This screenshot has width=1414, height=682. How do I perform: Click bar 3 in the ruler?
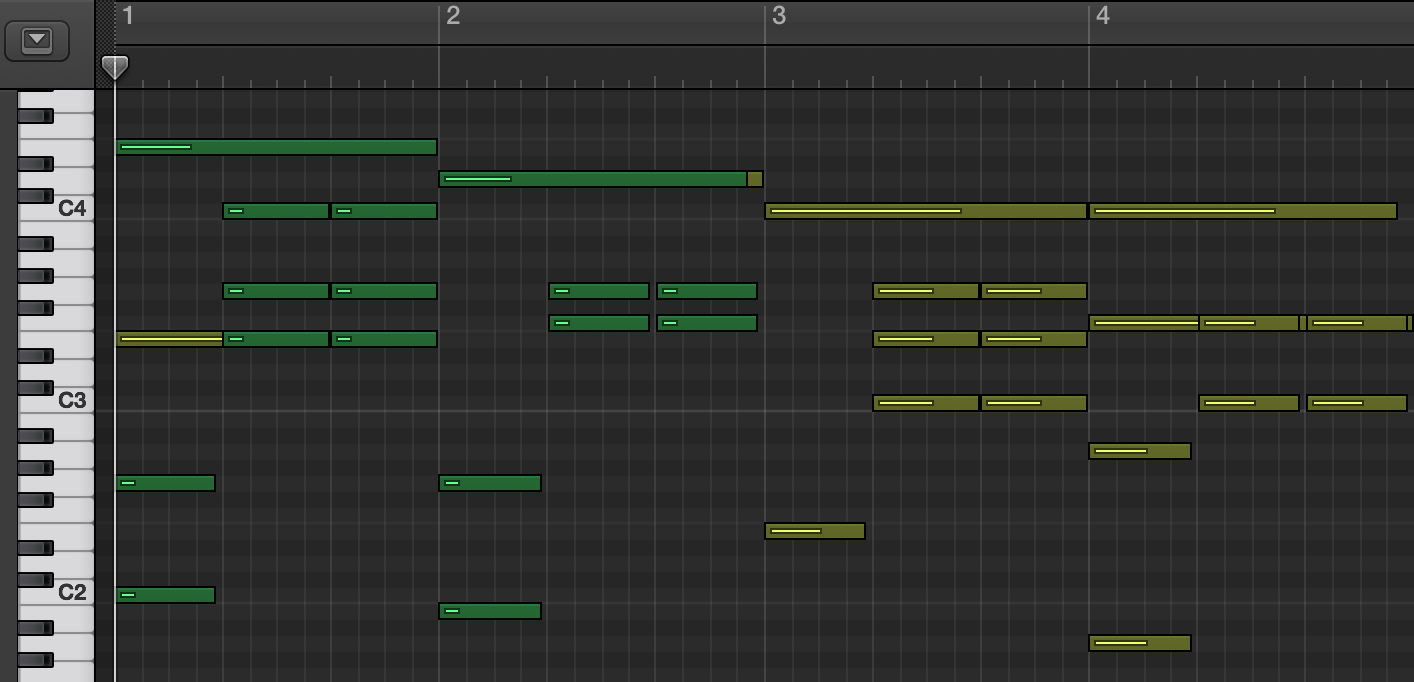tap(778, 16)
